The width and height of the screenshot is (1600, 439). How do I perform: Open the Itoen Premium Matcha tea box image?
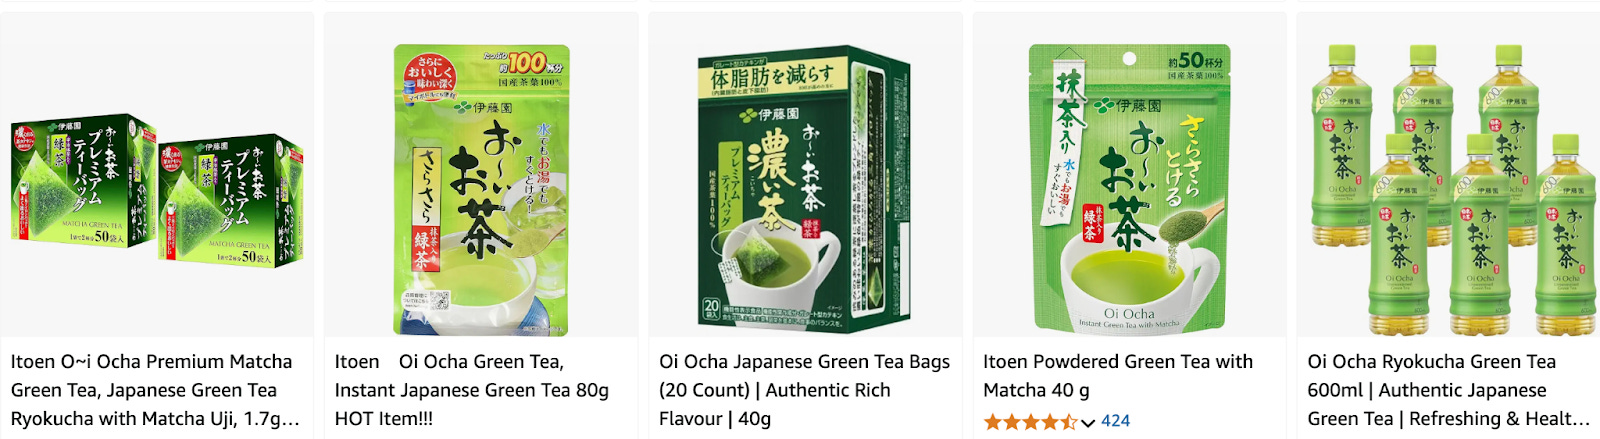point(157,190)
